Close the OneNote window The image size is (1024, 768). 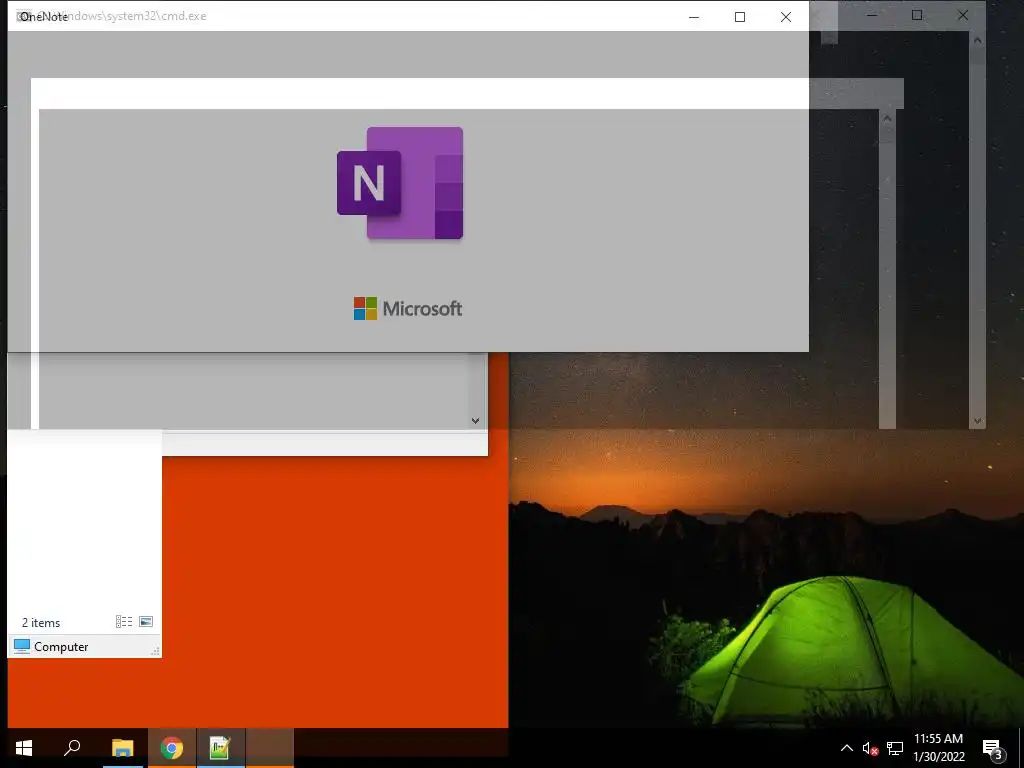click(786, 17)
